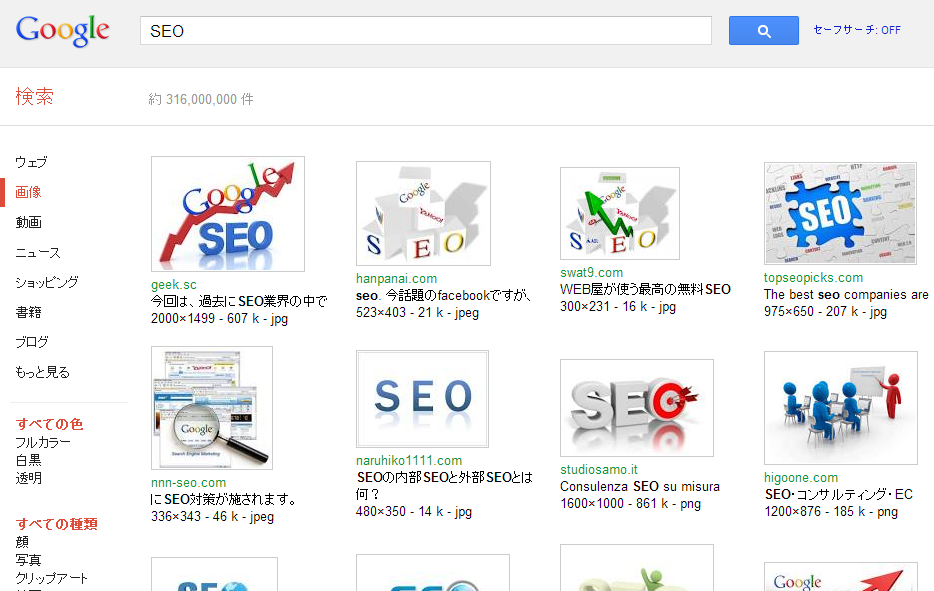Filter images by フルカラー
The width and height of the screenshot is (934, 591).
pos(43,443)
